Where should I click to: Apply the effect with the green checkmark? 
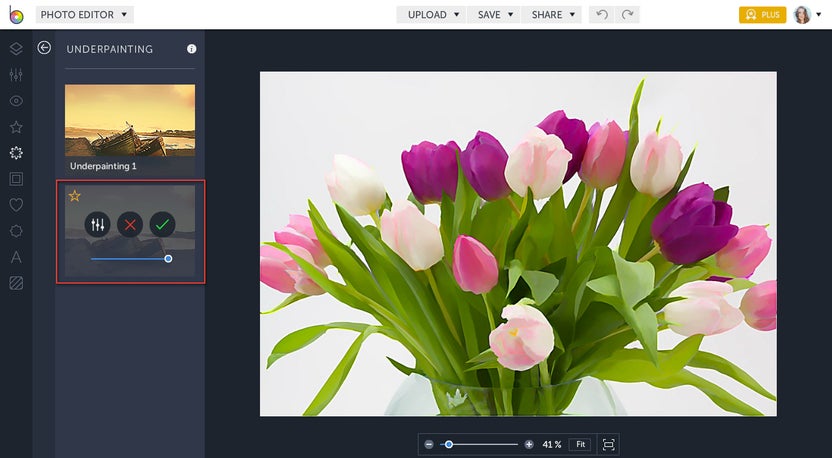click(x=162, y=225)
